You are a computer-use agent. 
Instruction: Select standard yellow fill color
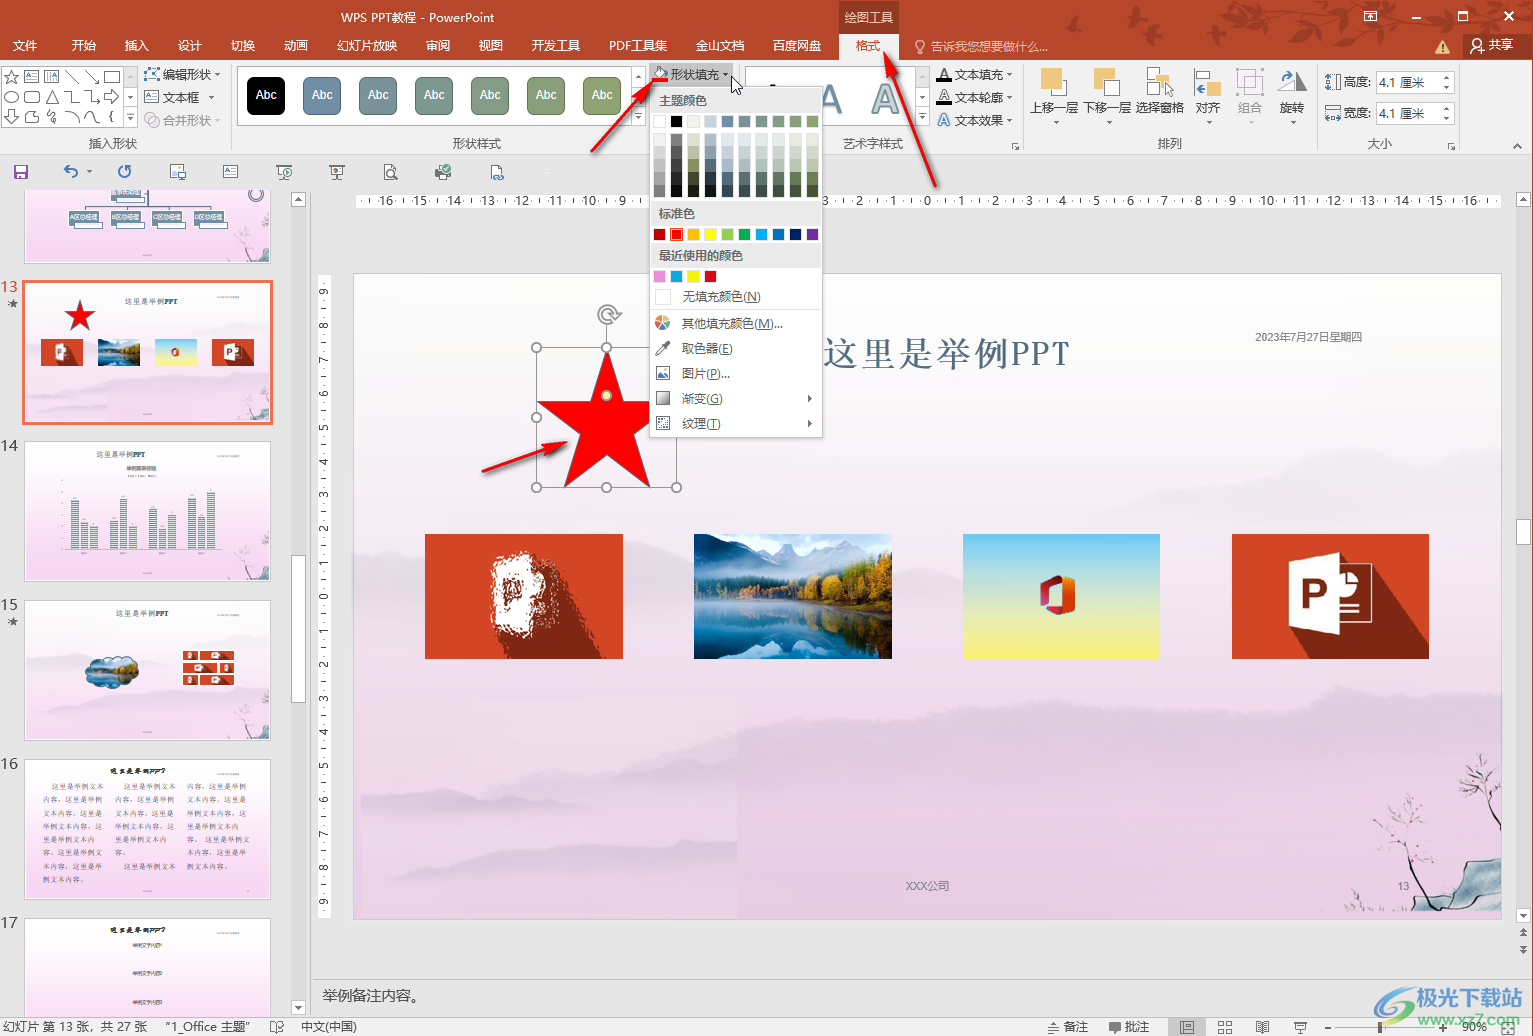pos(710,235)
